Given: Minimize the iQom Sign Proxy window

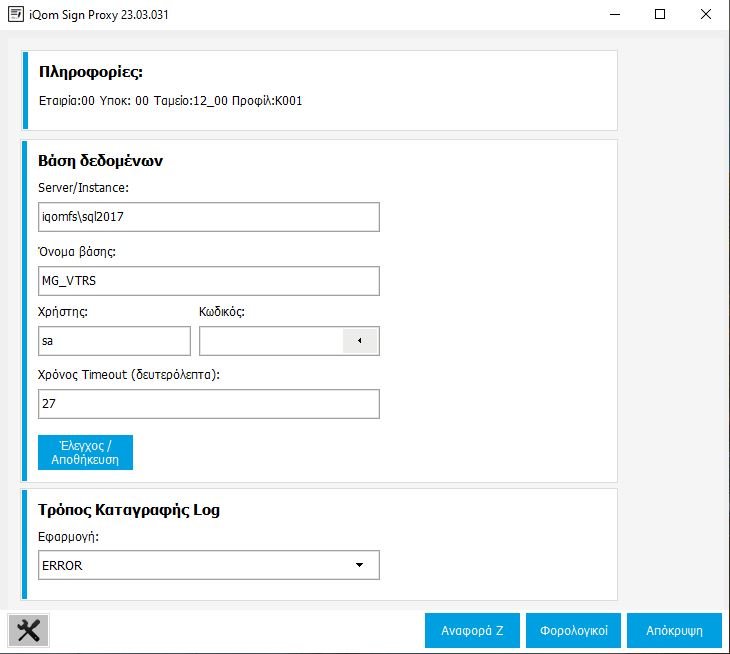Looking at the screenshot, I should click(x=614, y=15).
